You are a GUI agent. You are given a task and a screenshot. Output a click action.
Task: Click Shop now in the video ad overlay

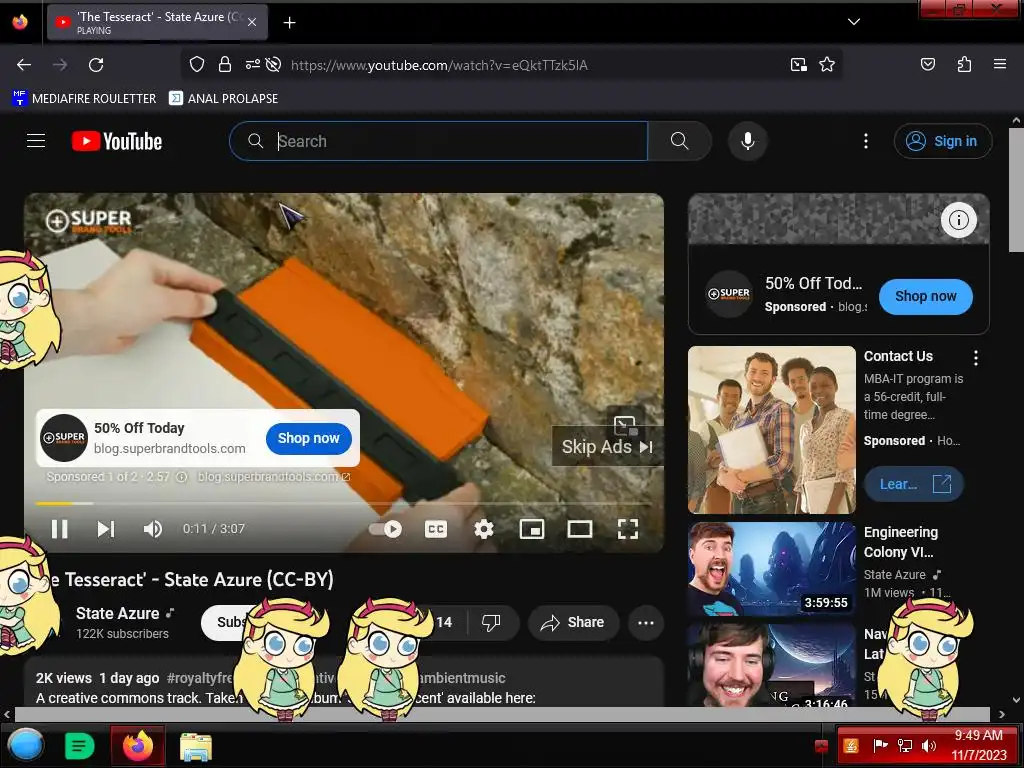pyautogui.click(x=309, y=438)
